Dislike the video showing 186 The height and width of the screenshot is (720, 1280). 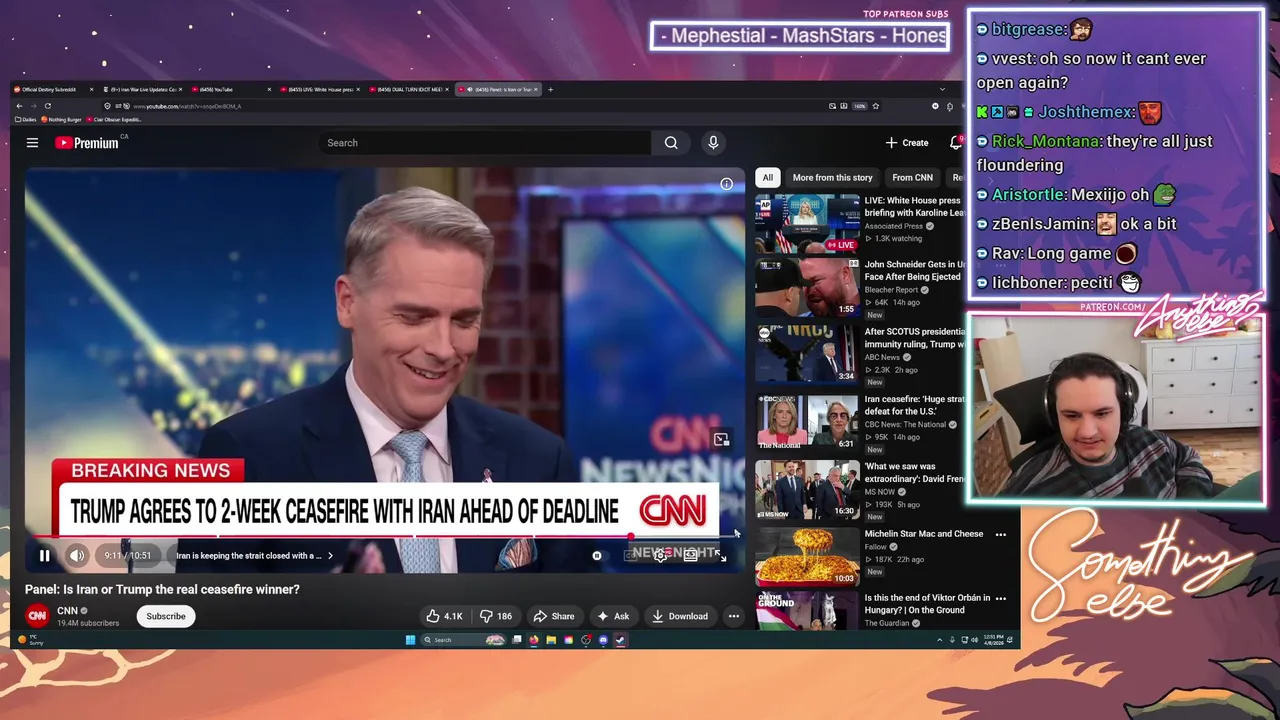click(496, 616)
